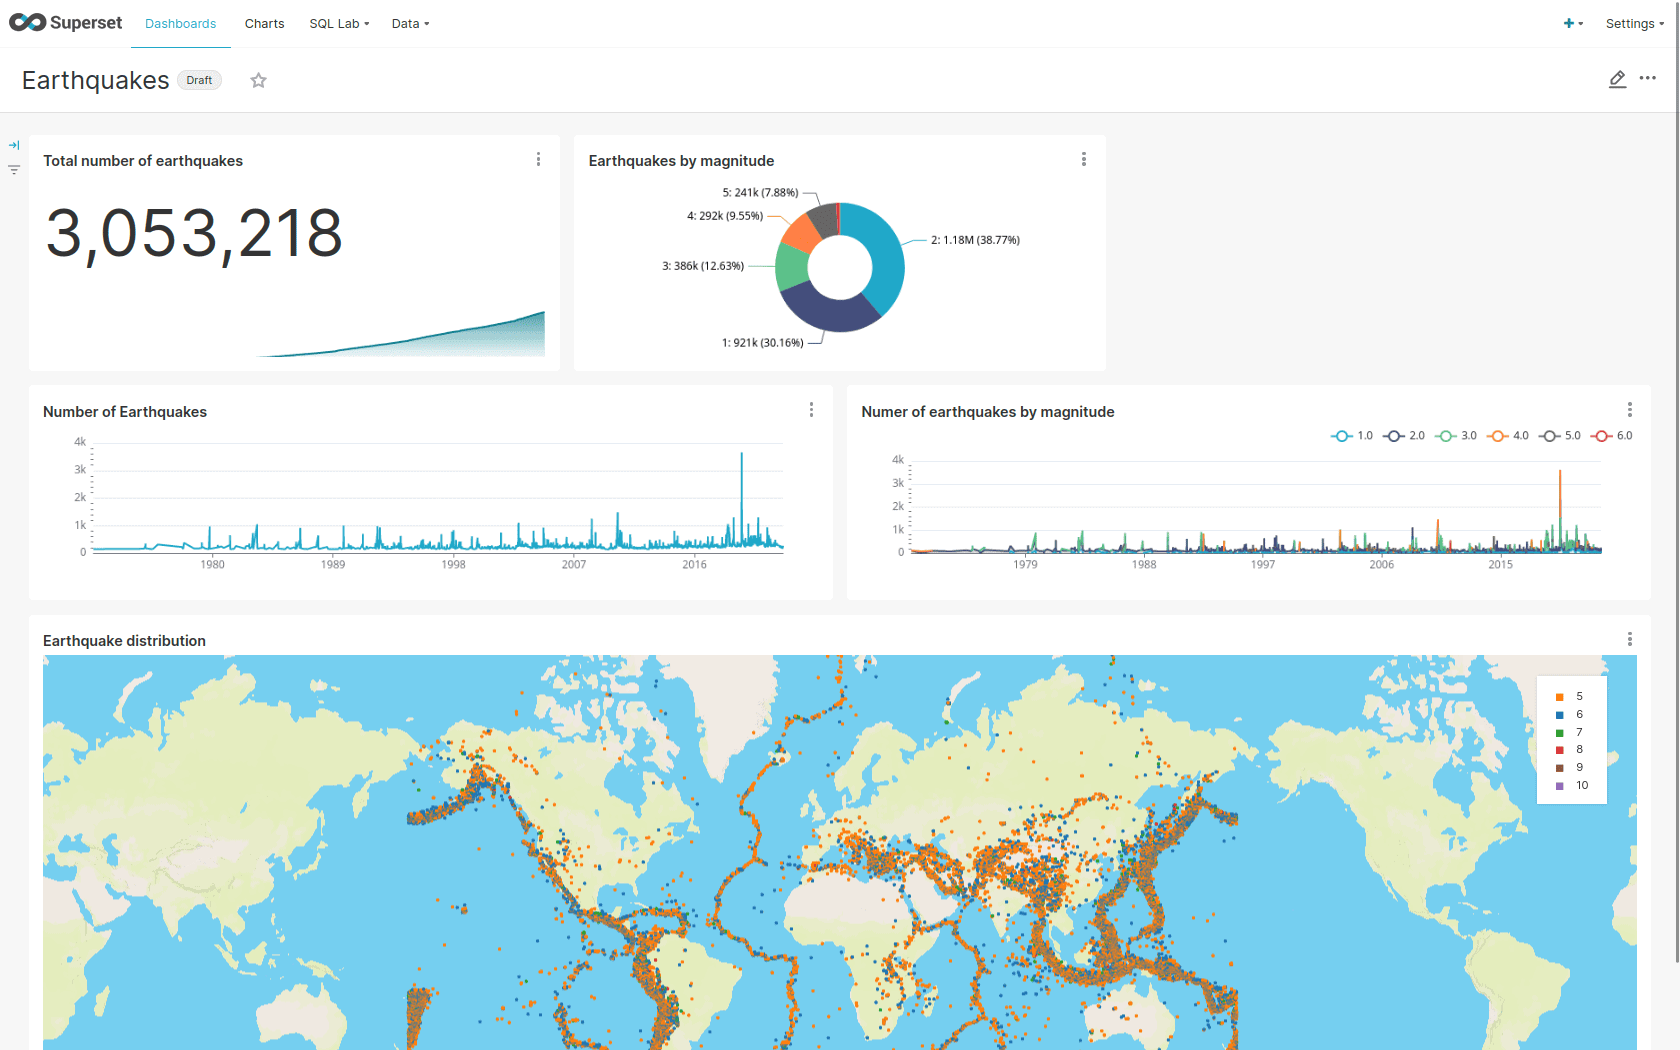
Task: Open options kebab on Total number of earthquakes
Action: pos(538,159)
